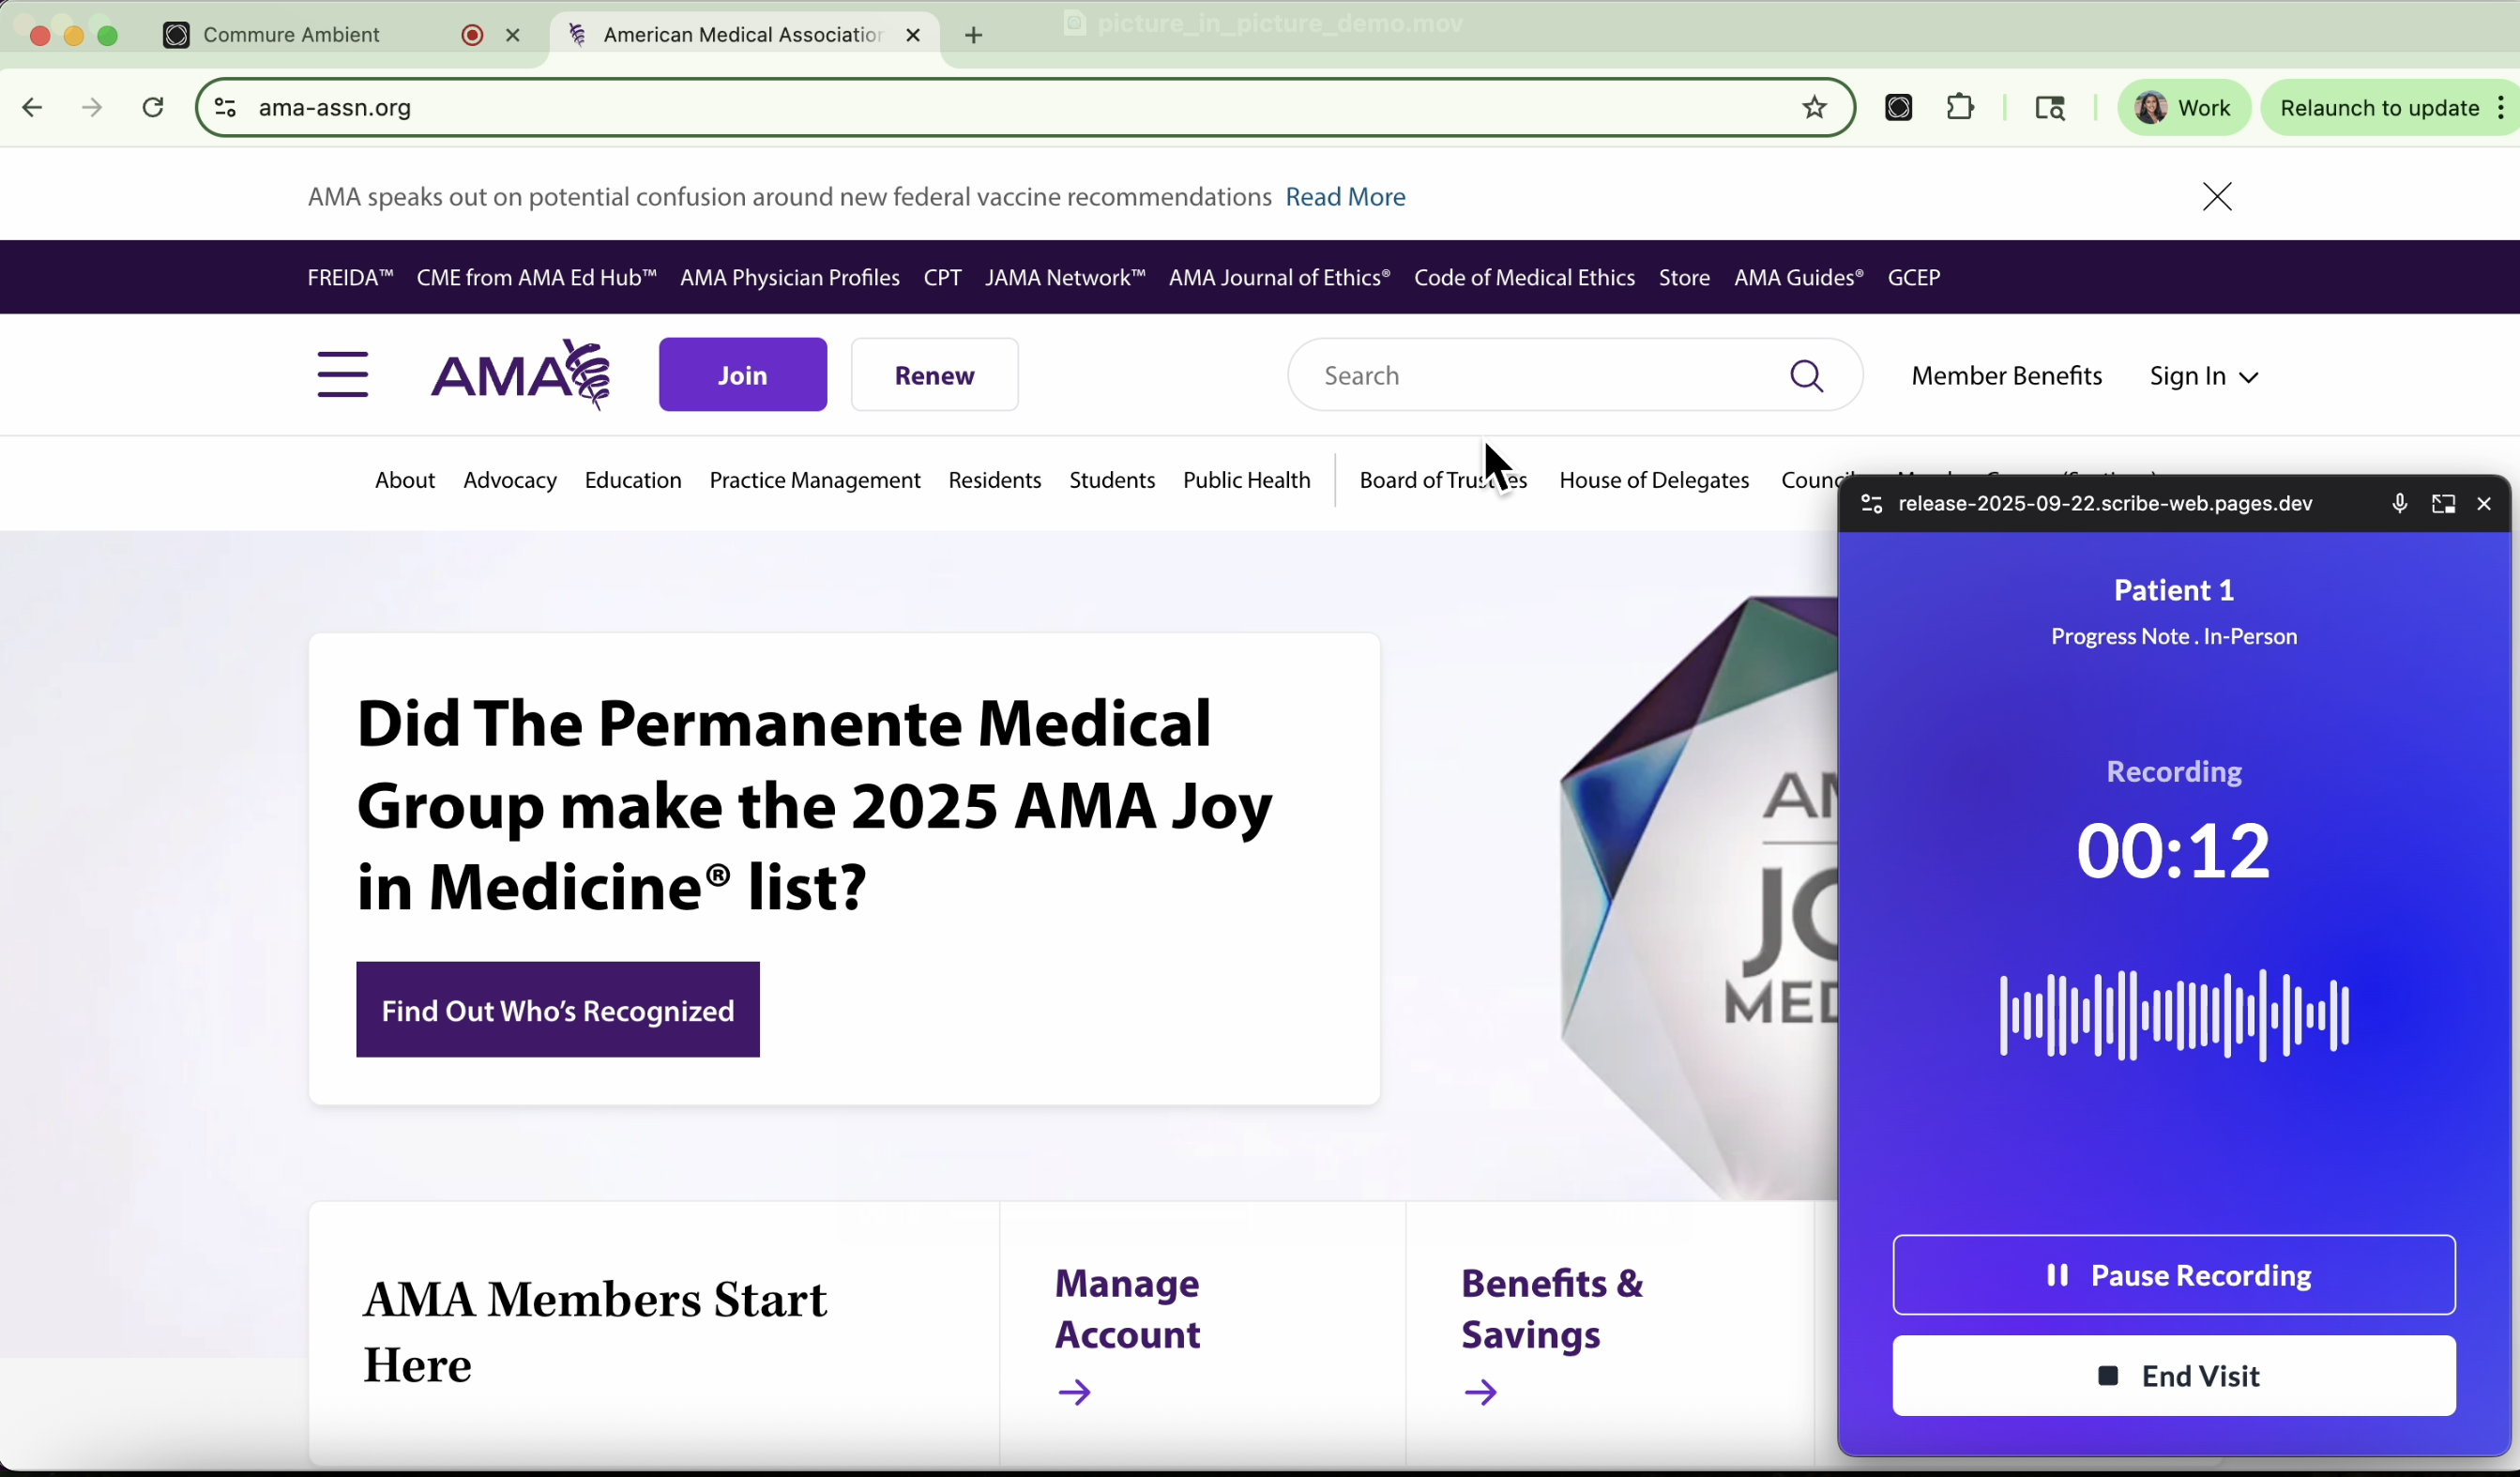Open the Practice Management menu item
Screen dimensions: 2520x1477
point(814,480)
